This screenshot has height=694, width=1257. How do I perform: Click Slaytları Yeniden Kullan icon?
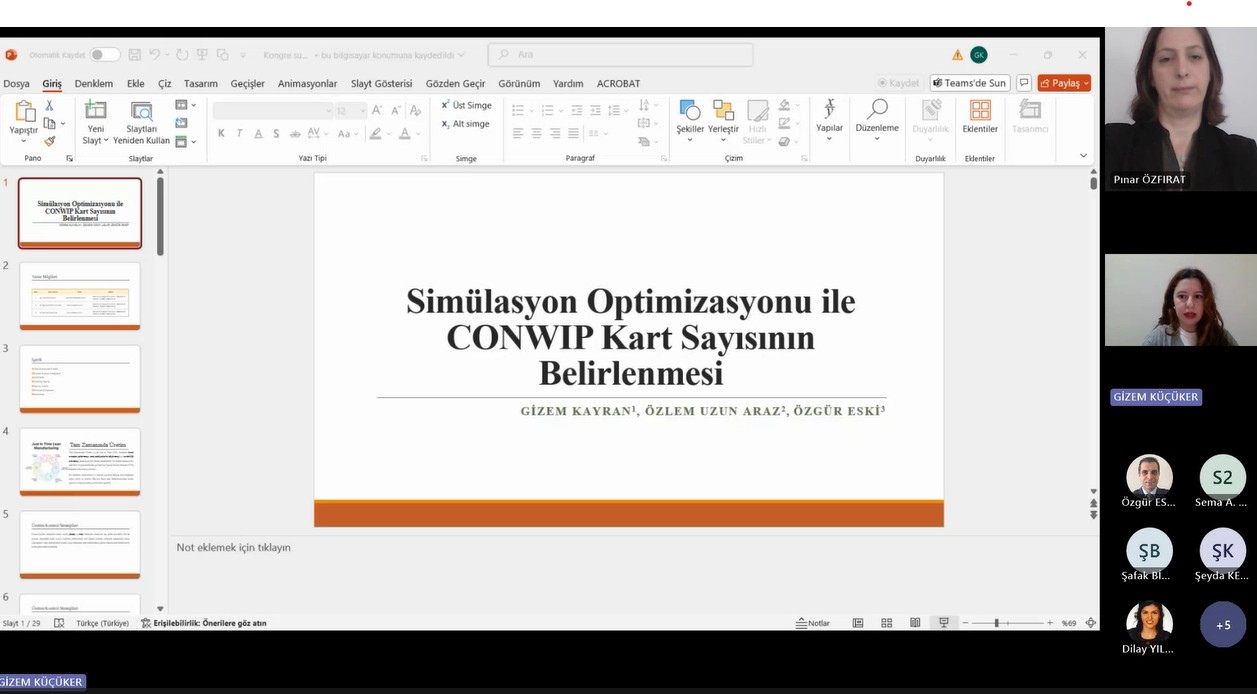tap(141, 112)
